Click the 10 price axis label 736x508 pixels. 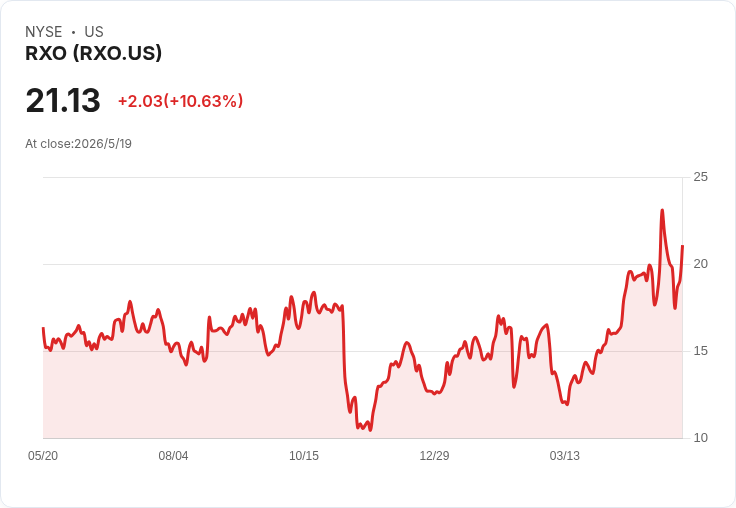pyautogui.click(x=700, y=438)
